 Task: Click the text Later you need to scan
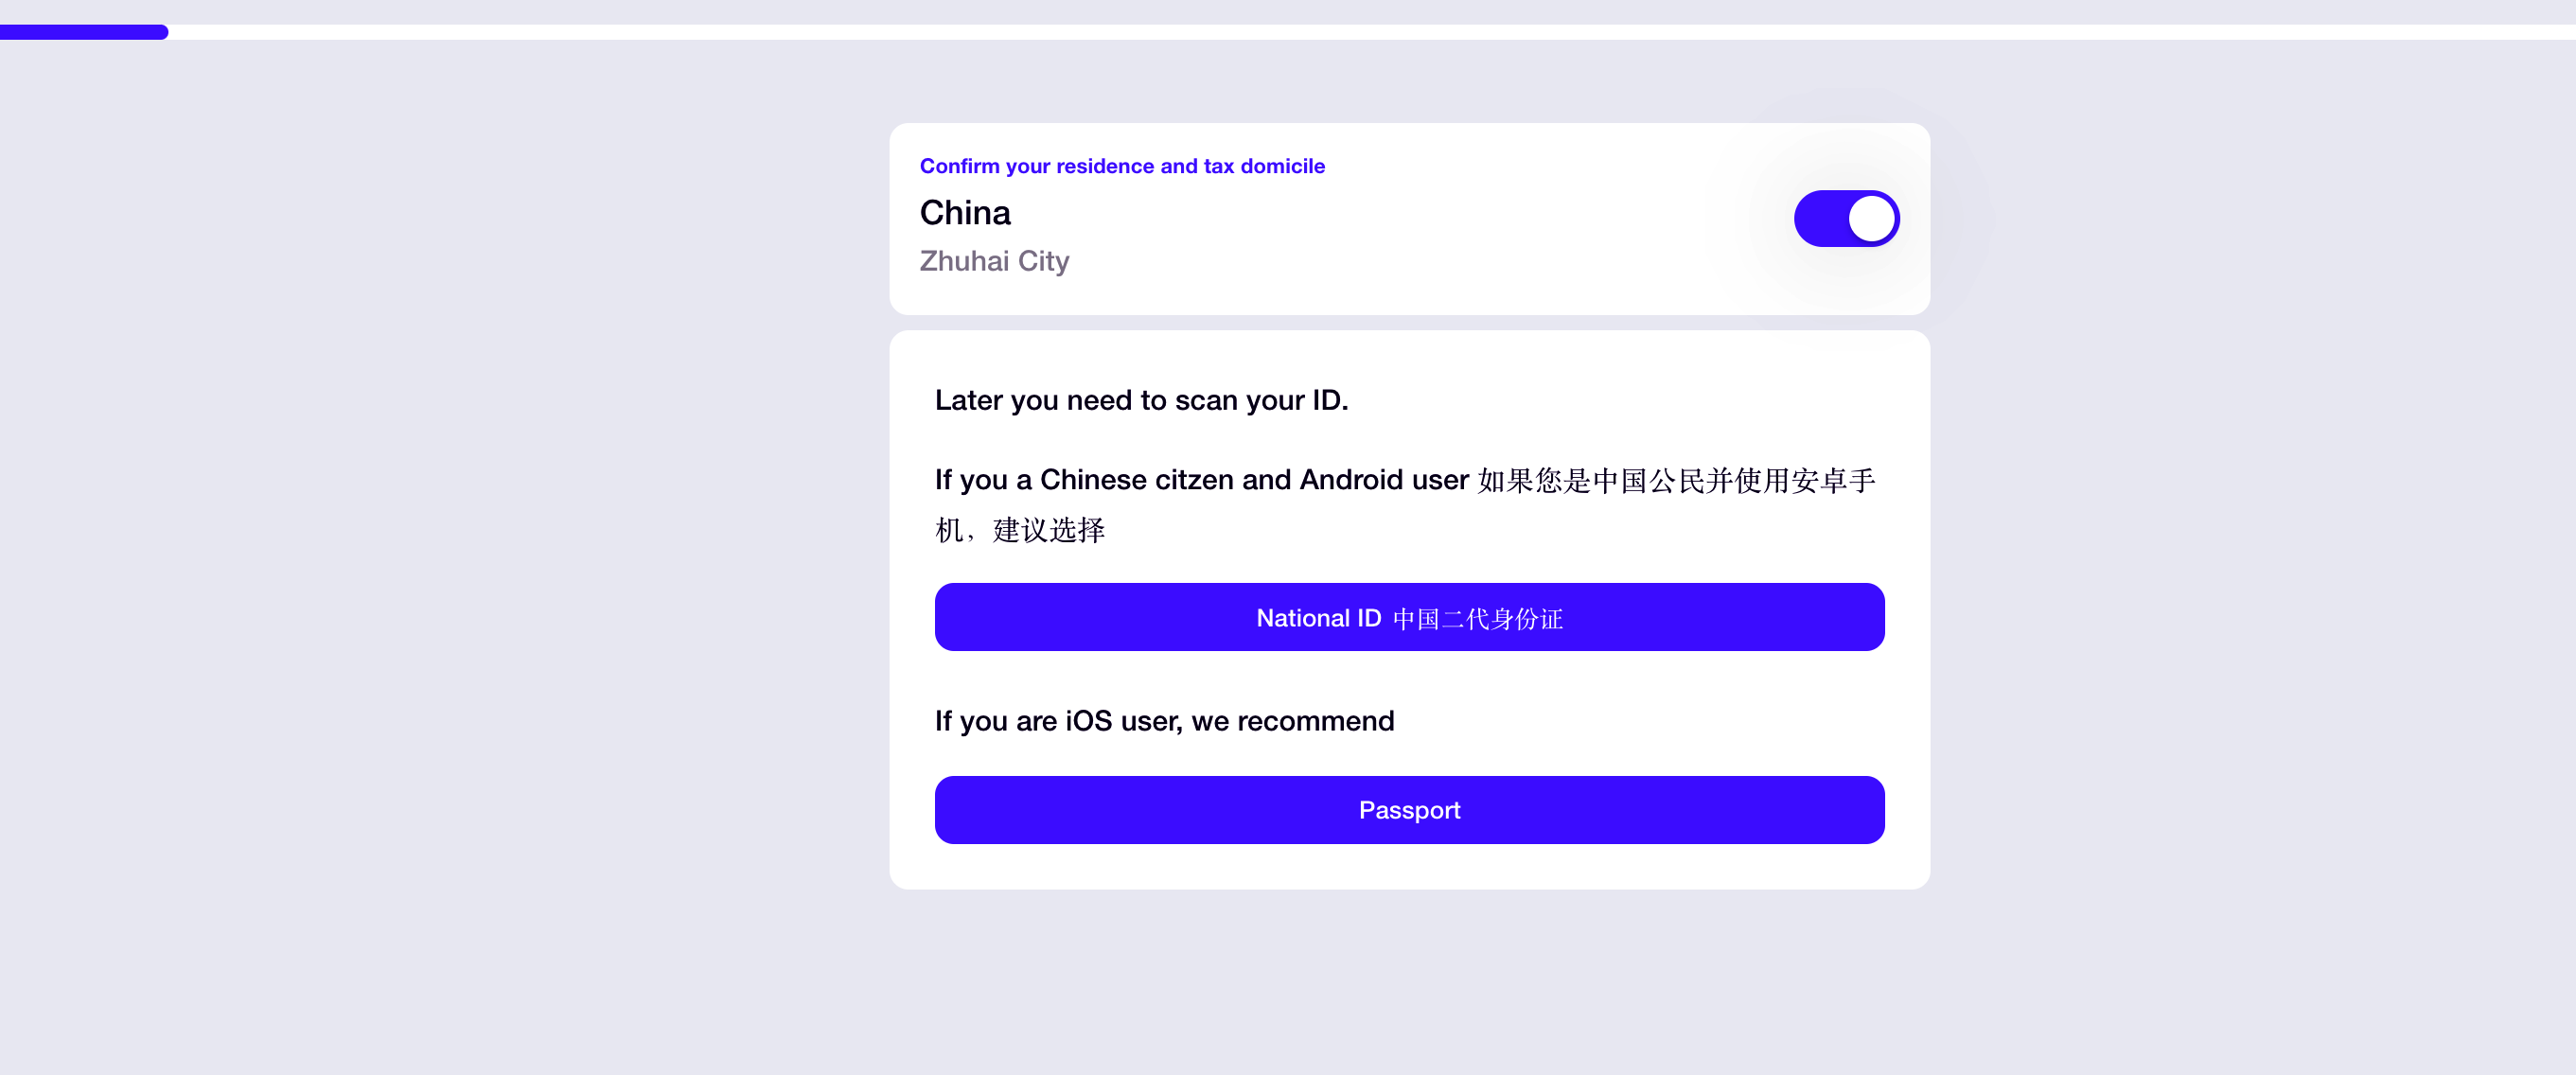pos(1141,400)
